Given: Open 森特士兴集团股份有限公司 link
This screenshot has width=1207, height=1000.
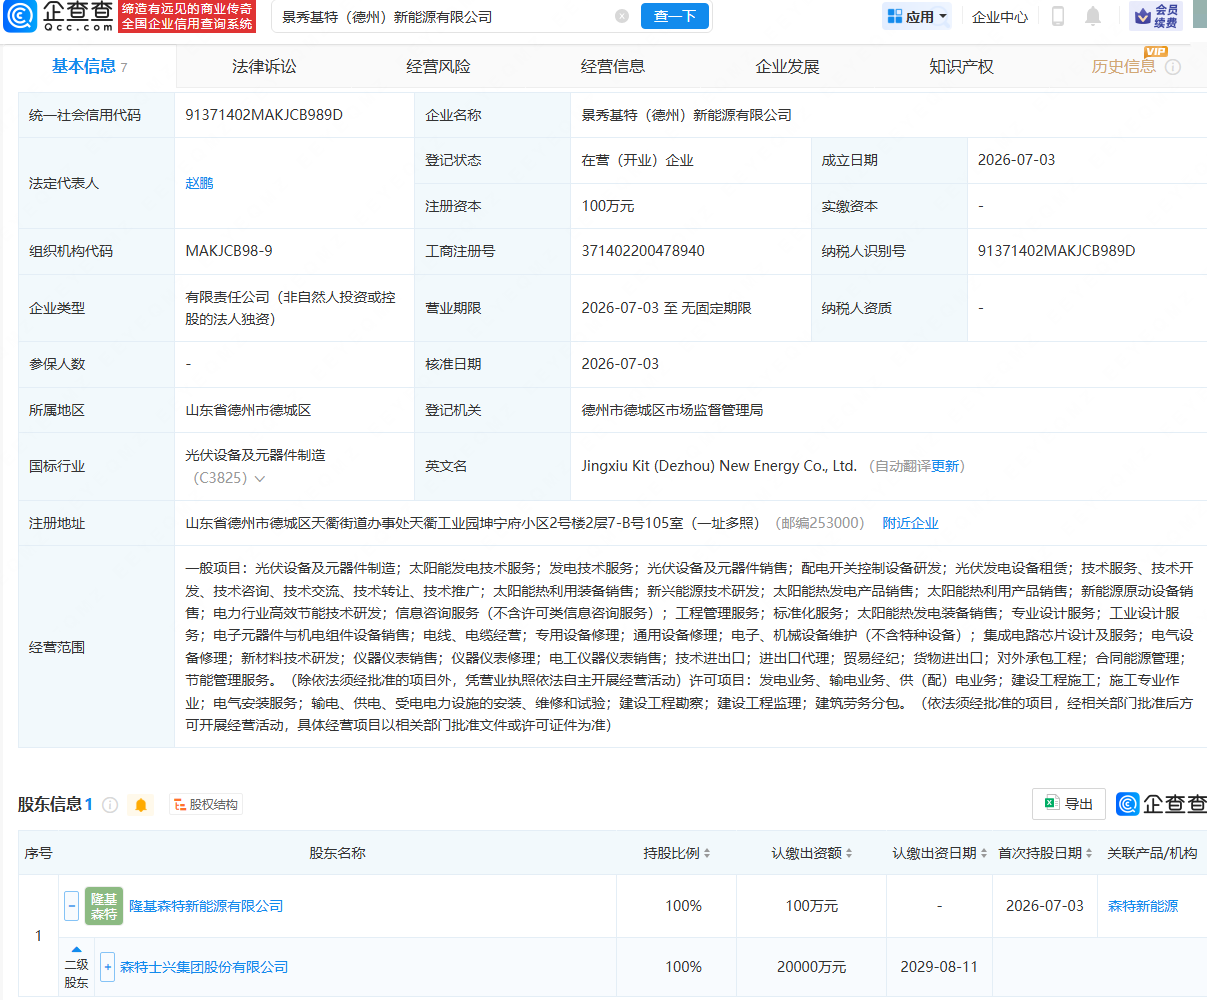Looking at the screenshot, I should (x=204, y=967).
